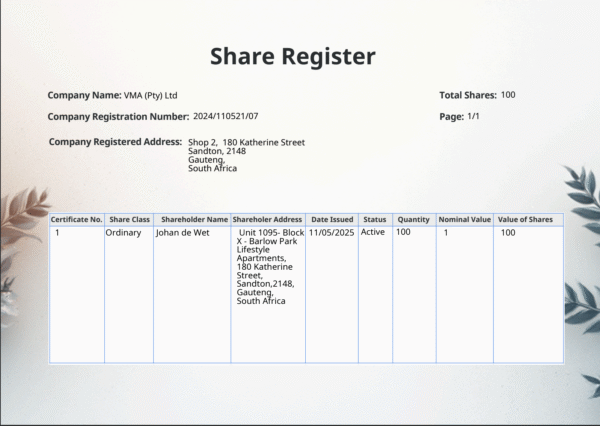600x426 pixels.
Task: Select the total shares value 100
Action: tap(508, 95)
